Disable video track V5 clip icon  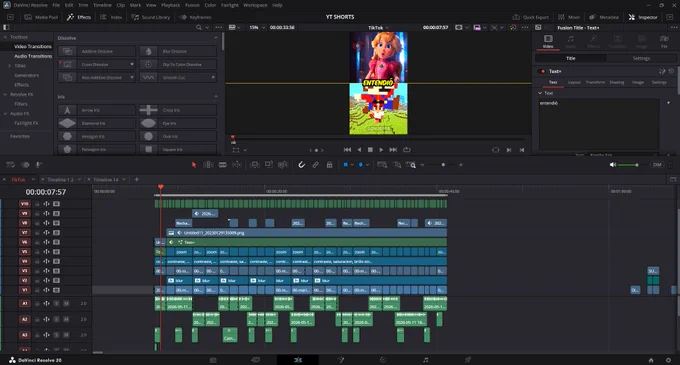tap(56, 252)
